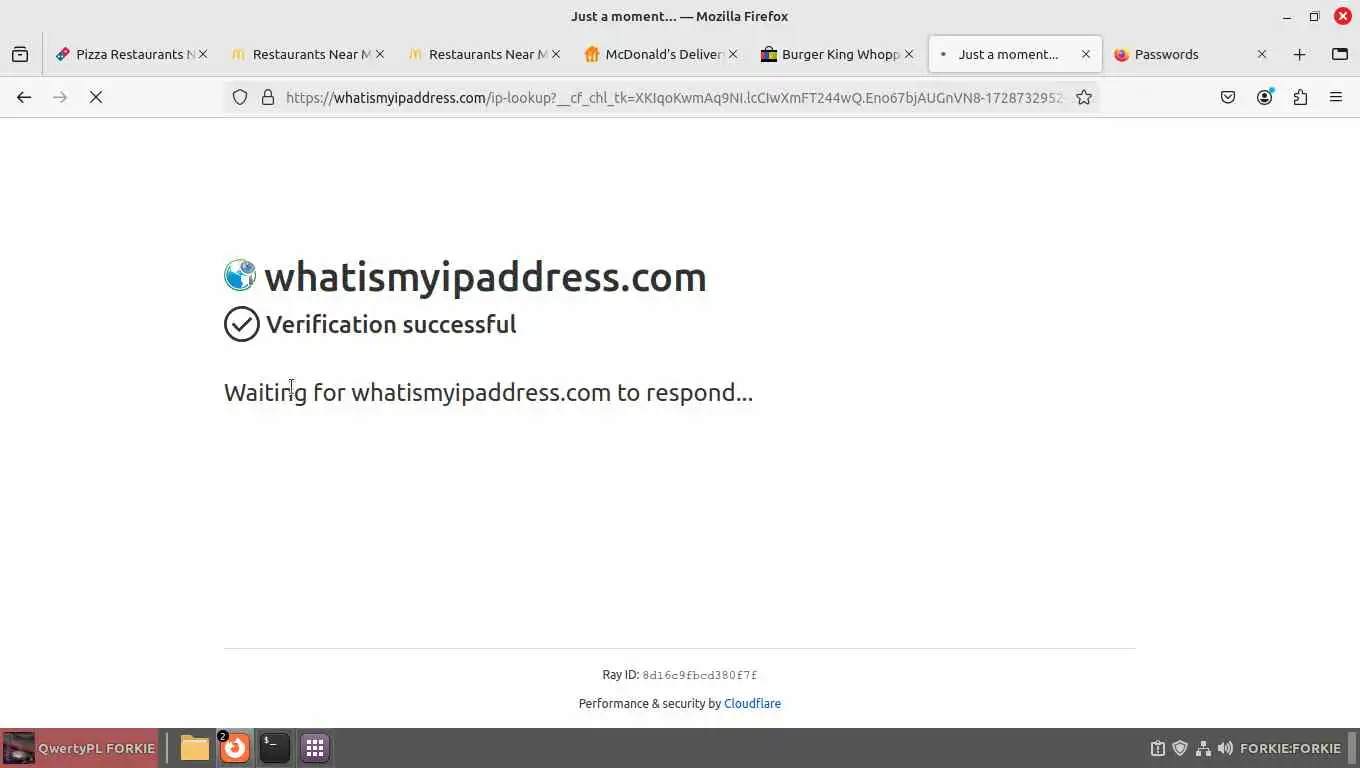Image resolution: width=1360 pixels, height=768 pixels.
Task: Open tracking protection shield icon
Action: pos(240,97)
